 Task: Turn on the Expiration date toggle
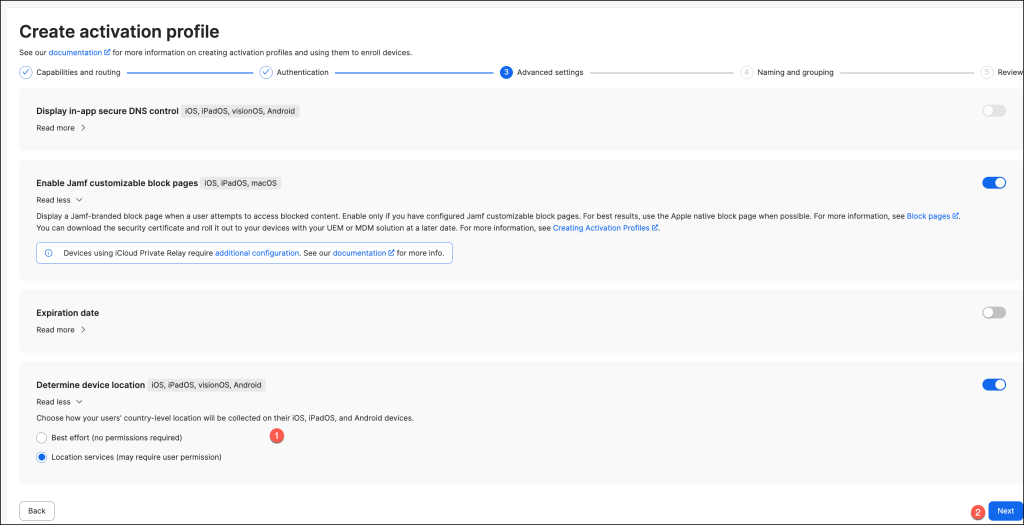tap(993, 313)
